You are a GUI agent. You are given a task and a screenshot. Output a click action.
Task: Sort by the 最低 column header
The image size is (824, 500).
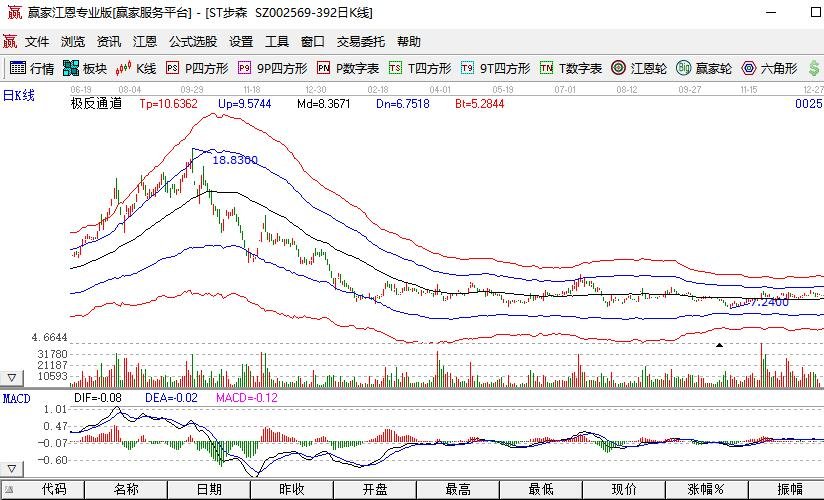[x=541, y=489]
